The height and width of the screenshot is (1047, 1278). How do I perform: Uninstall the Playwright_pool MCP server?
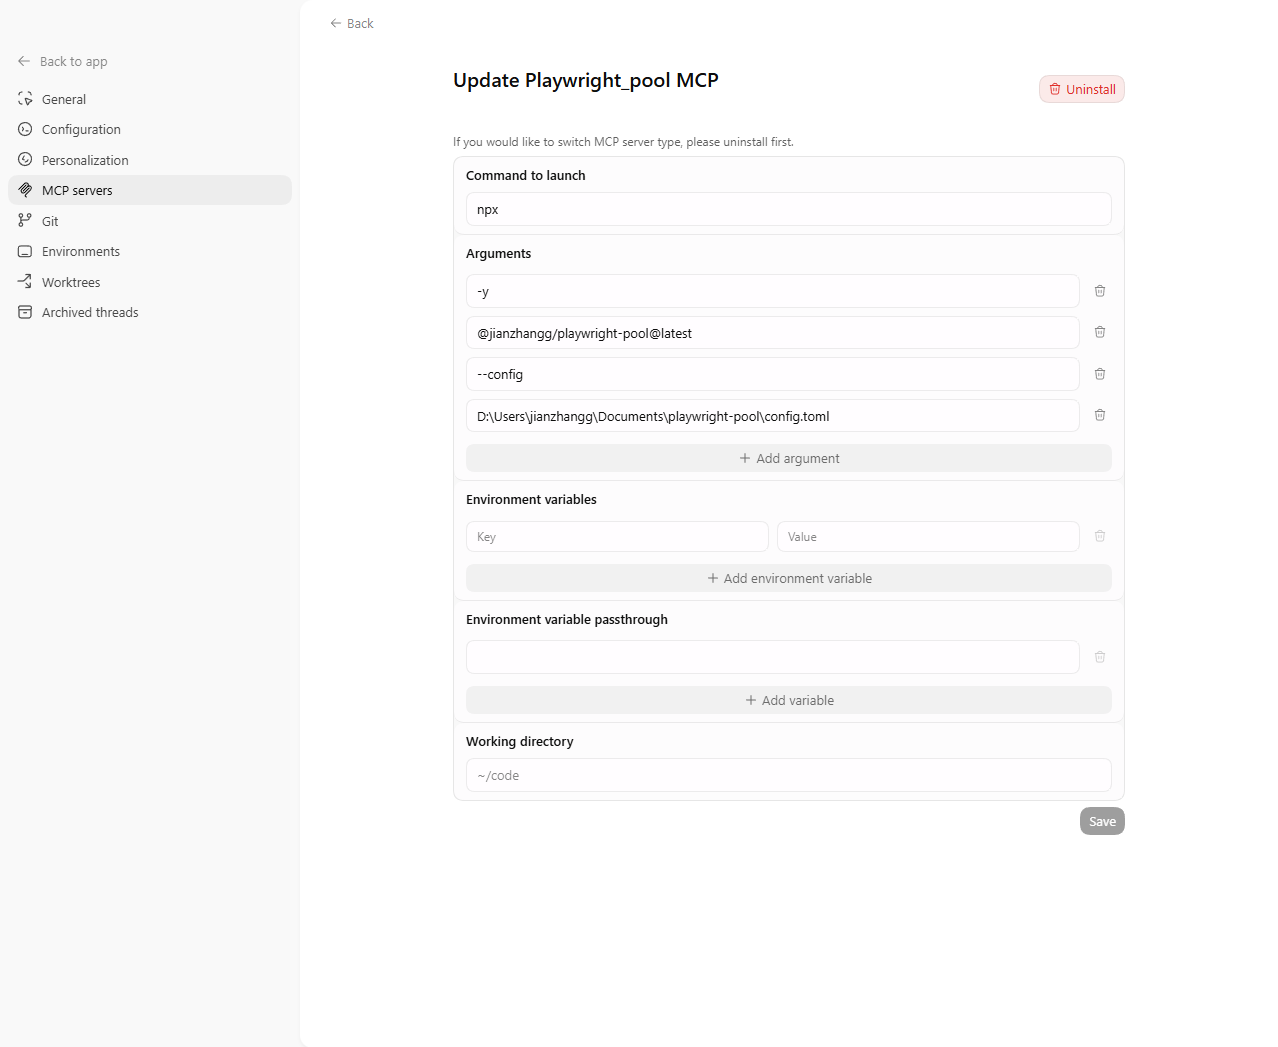(x=1081, y=89)
